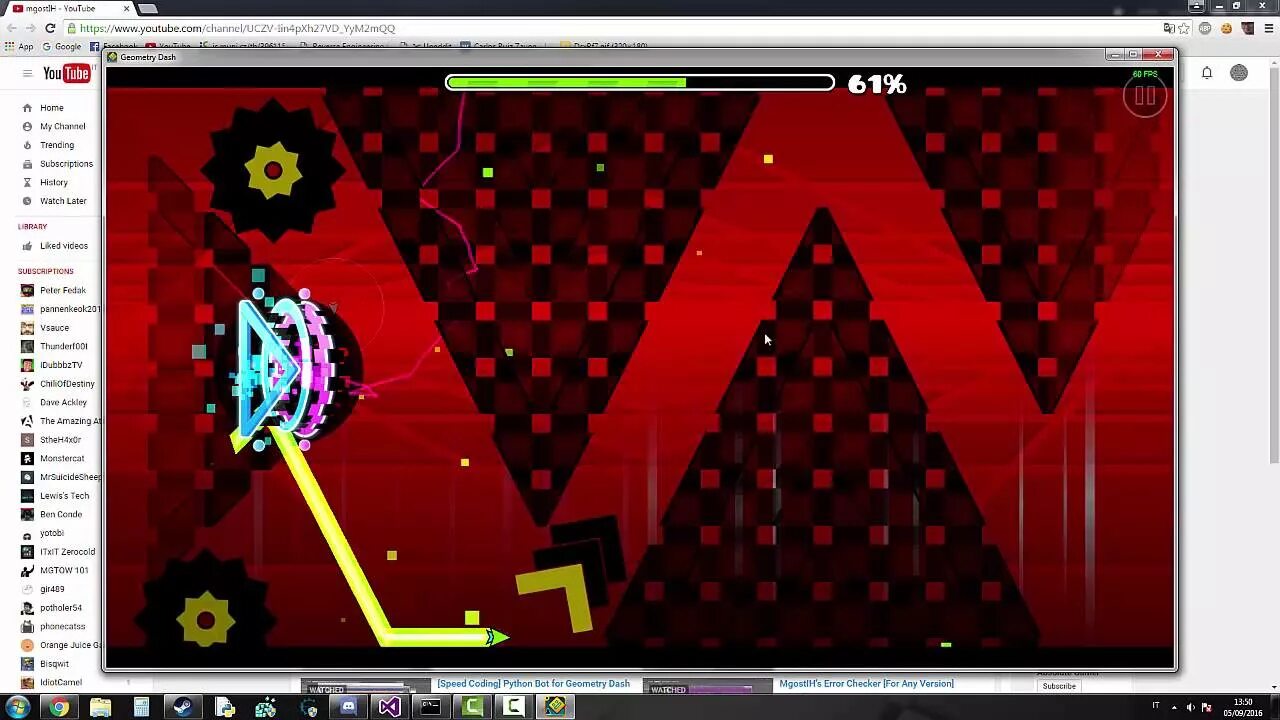Click Home icon in YouTube sidebar
The height and width of the screenshot is (720, 1280).
coord(27,108)
